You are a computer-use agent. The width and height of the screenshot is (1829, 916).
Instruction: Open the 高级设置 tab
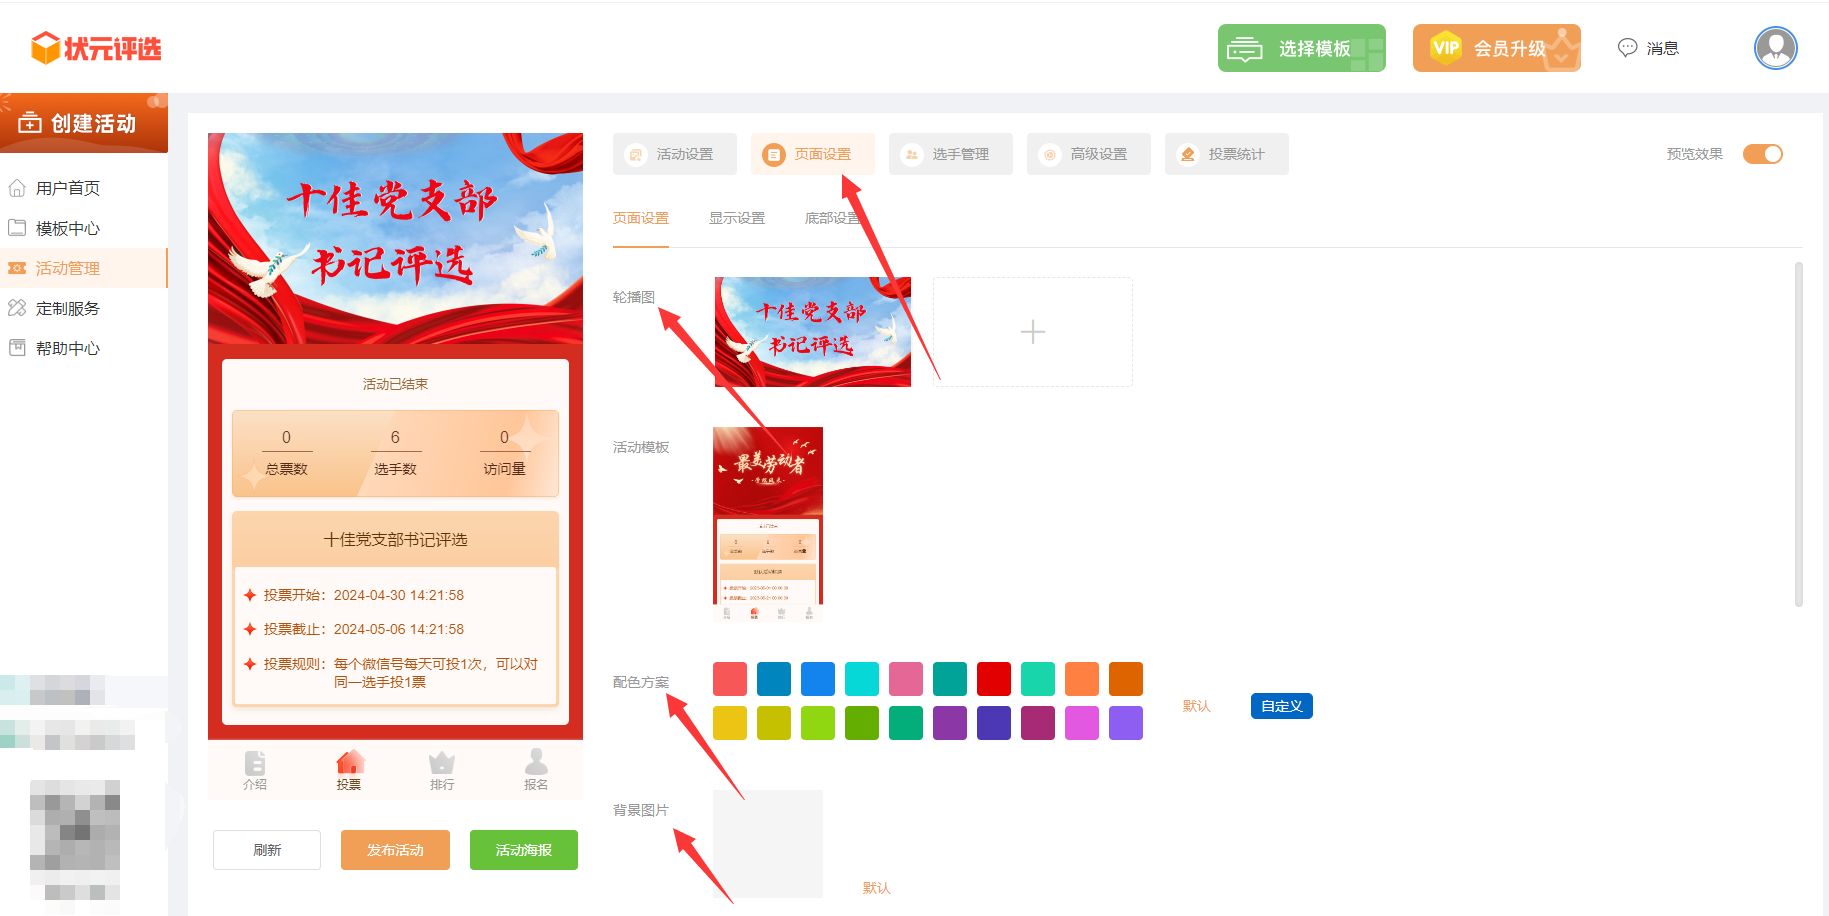(x=1088, y=154)
